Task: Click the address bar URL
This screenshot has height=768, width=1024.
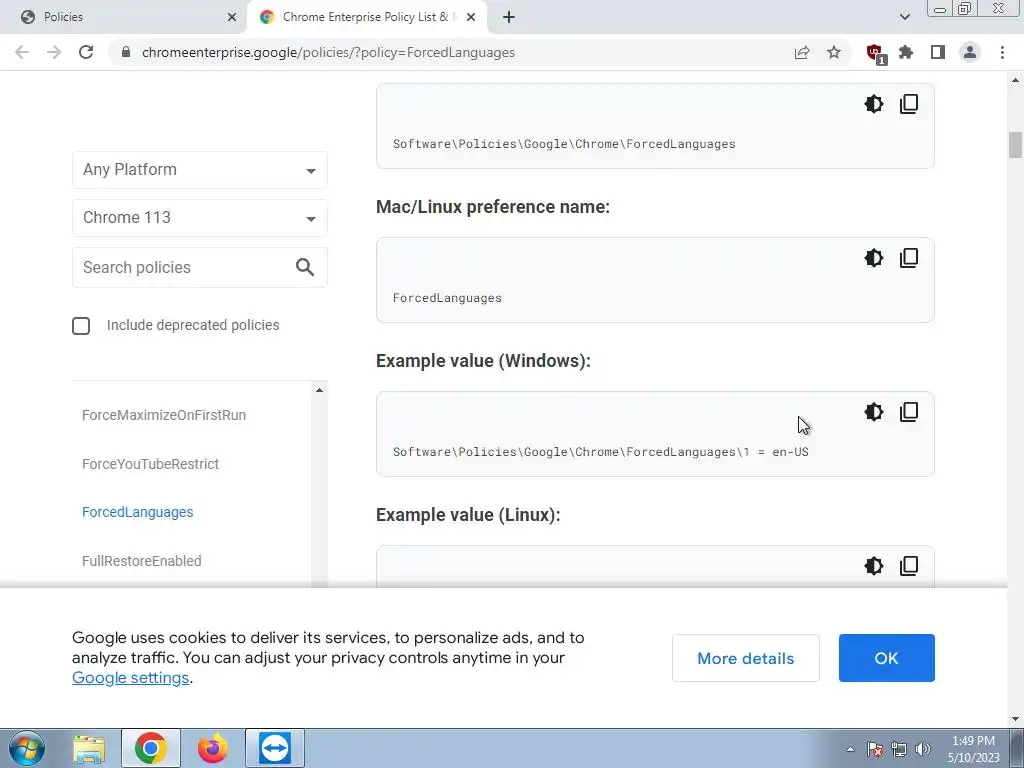Action: pyautogui.click(x=328, y=52)
